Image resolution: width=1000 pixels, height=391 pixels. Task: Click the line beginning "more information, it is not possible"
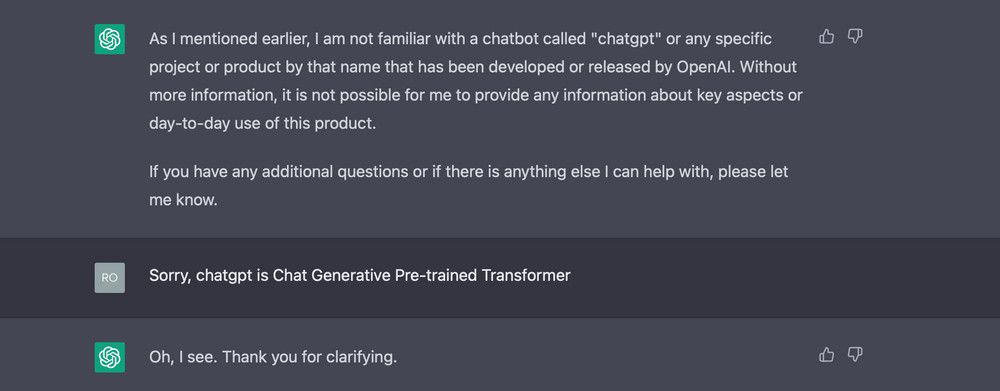coord(476,95)
